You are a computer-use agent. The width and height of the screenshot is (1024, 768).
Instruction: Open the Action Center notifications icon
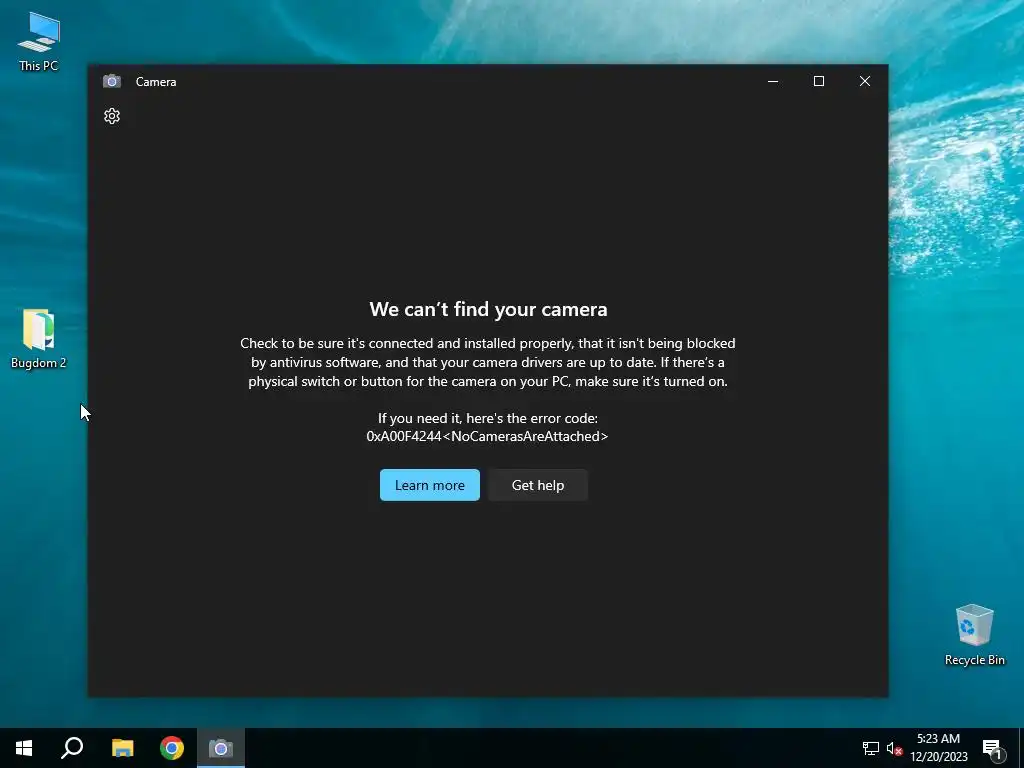992,749
